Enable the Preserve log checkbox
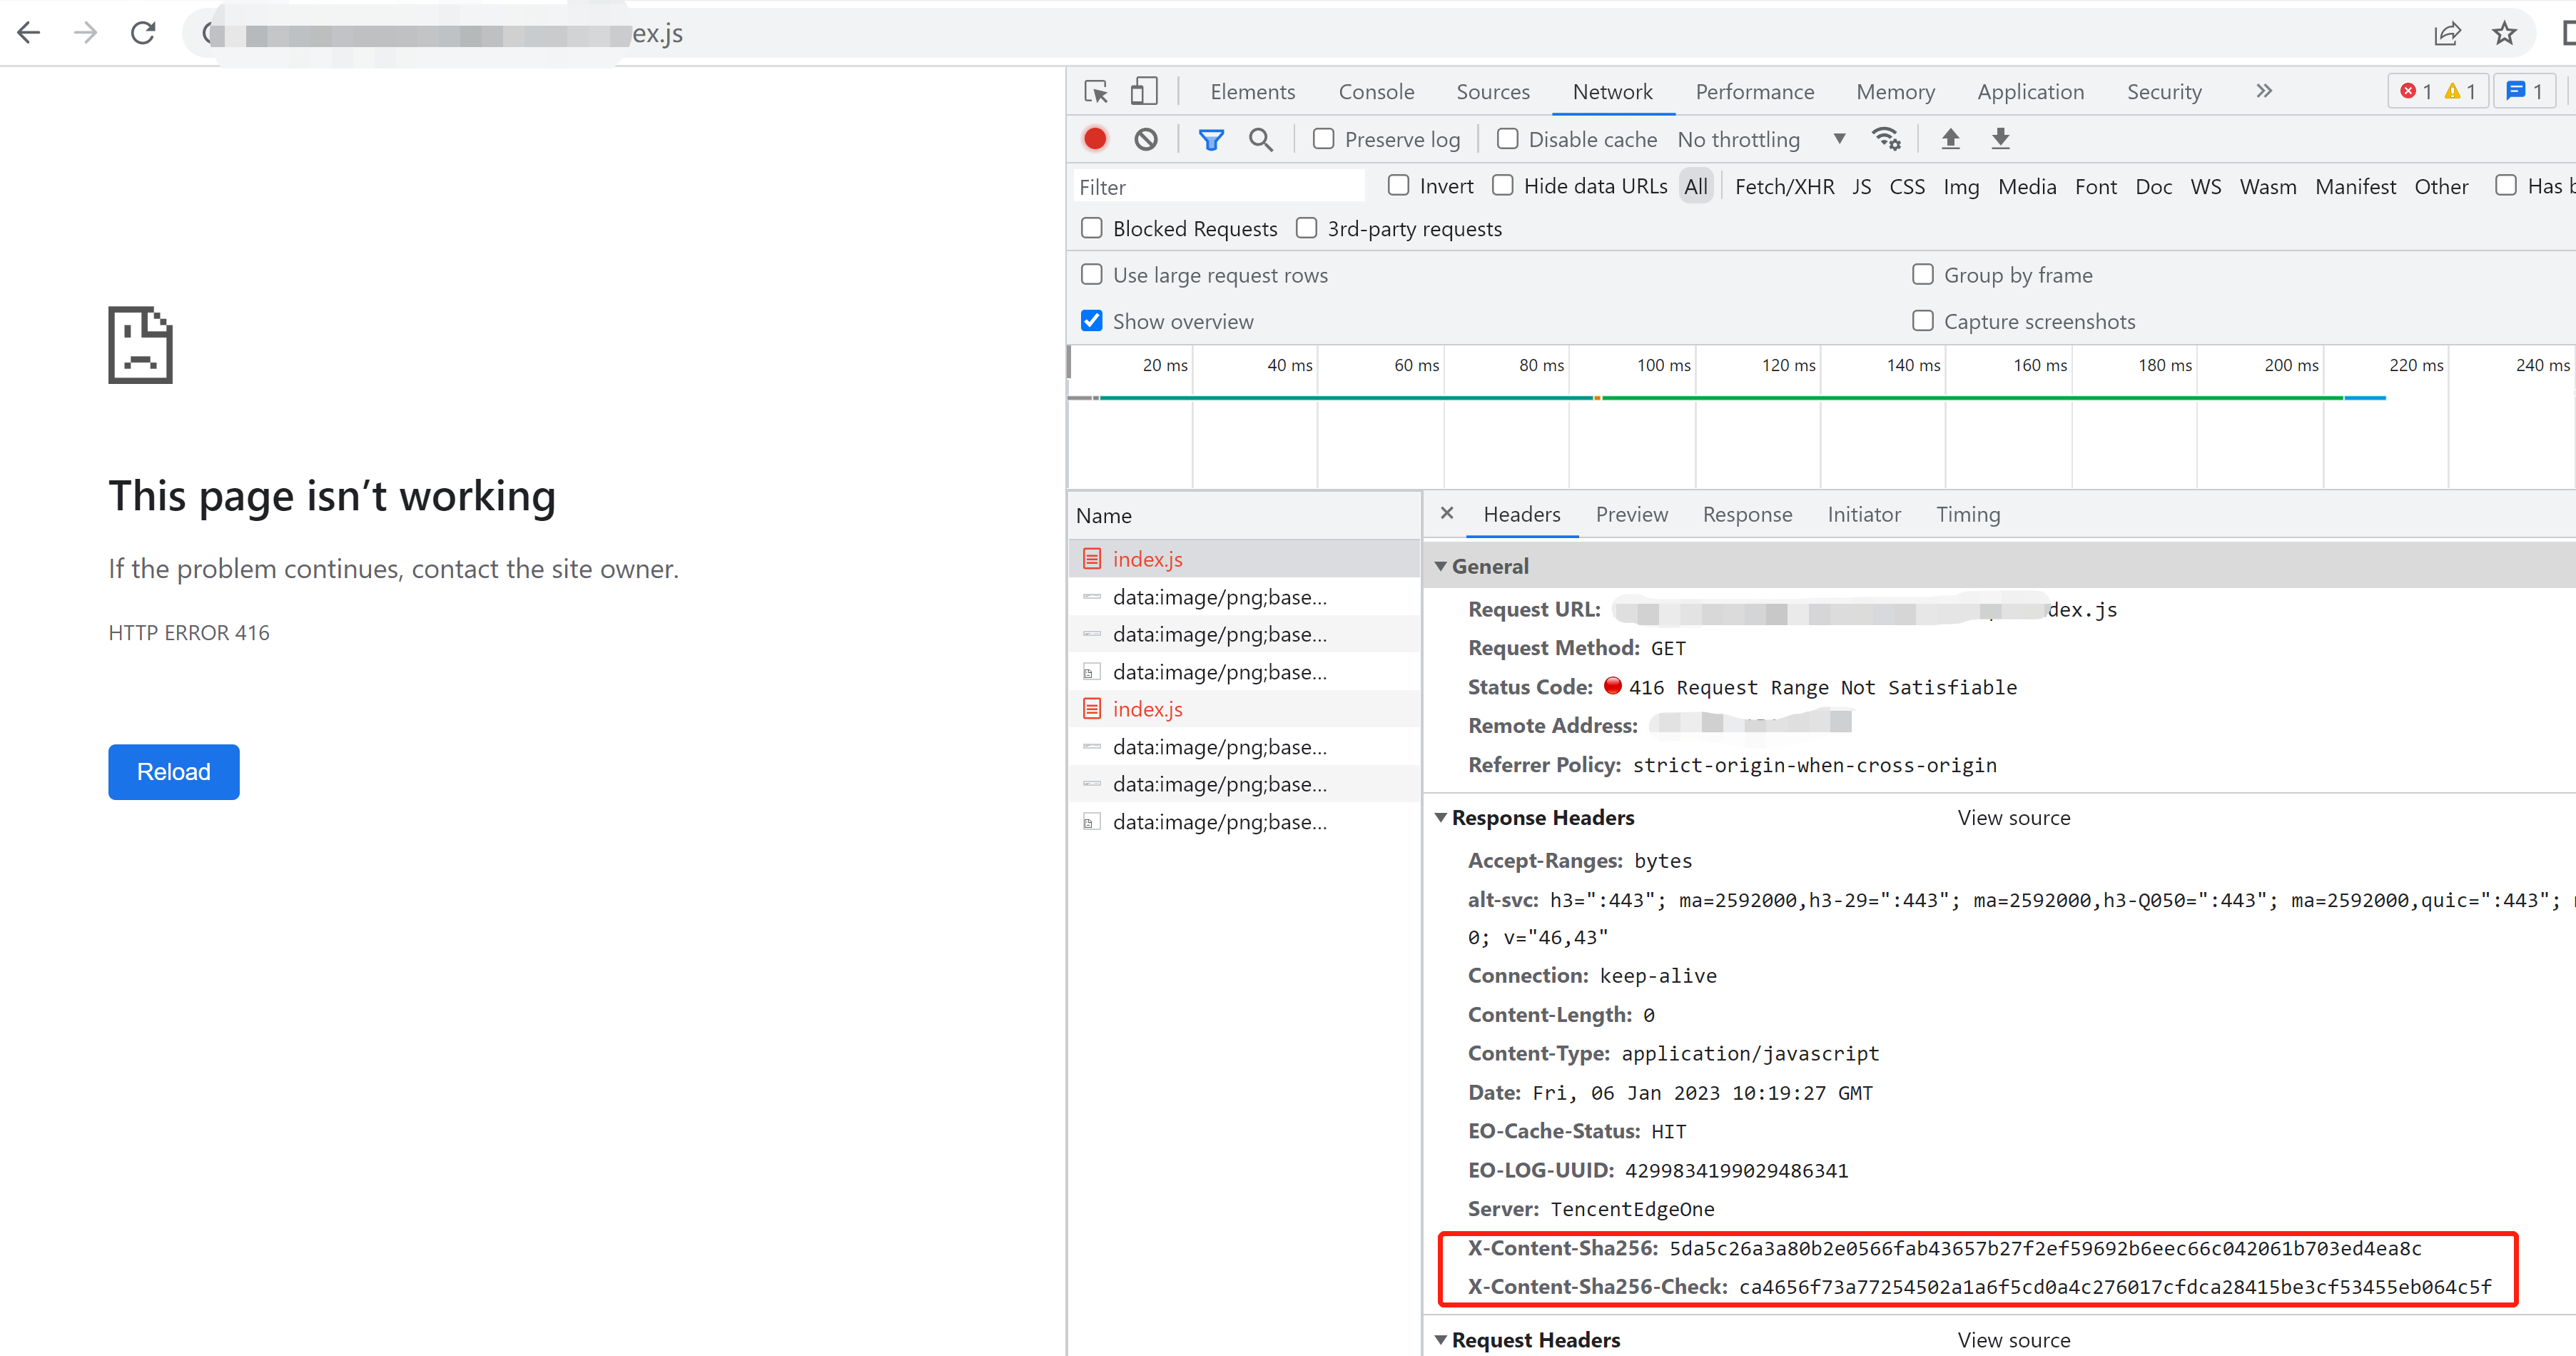 click(x=1323, y=139)
